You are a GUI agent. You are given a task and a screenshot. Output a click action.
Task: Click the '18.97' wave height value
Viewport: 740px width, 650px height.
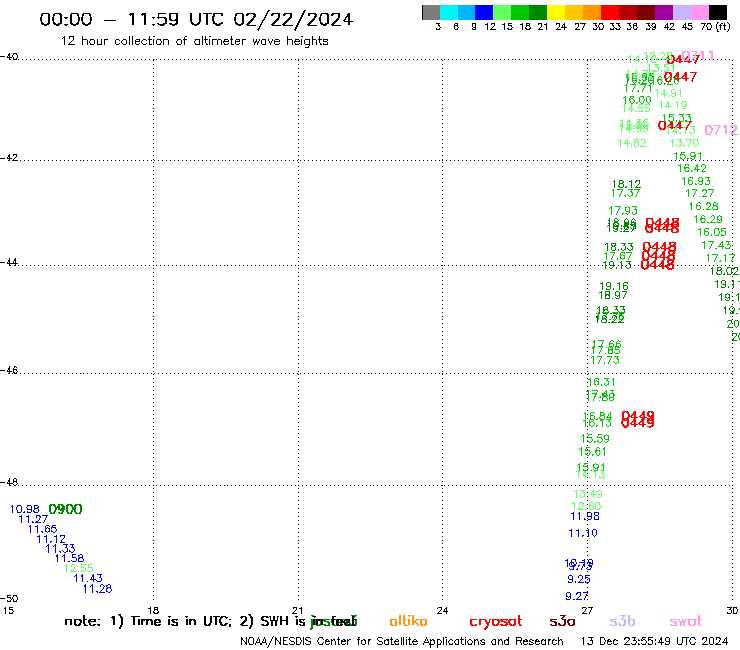point(613,295)
